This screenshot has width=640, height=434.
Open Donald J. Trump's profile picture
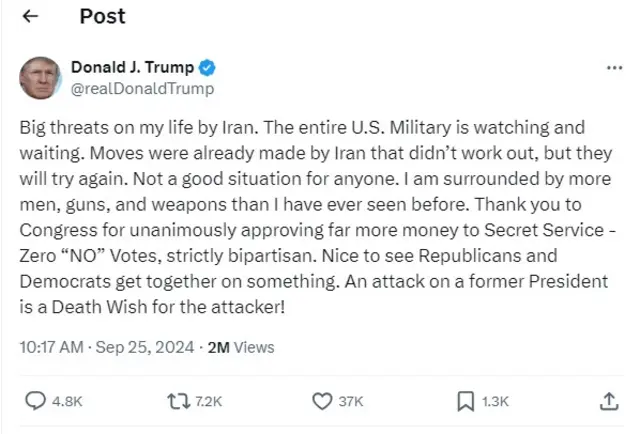[x=40, y=78]
